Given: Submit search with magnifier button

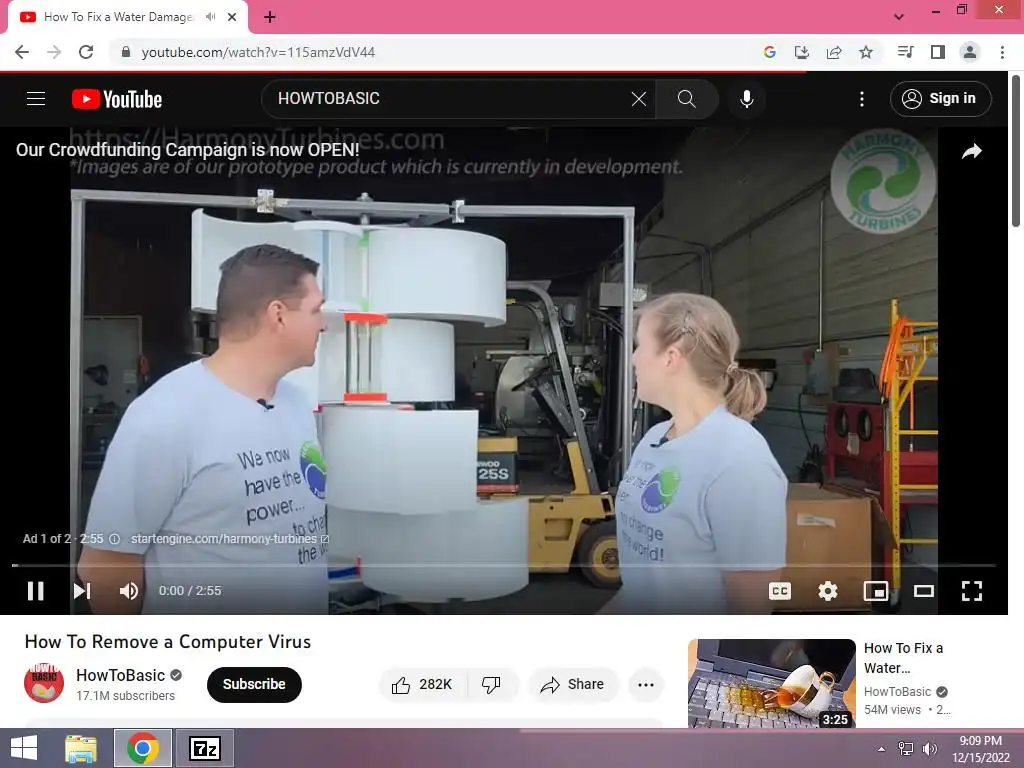Looking at the screenshot, I should pos(686,99).
